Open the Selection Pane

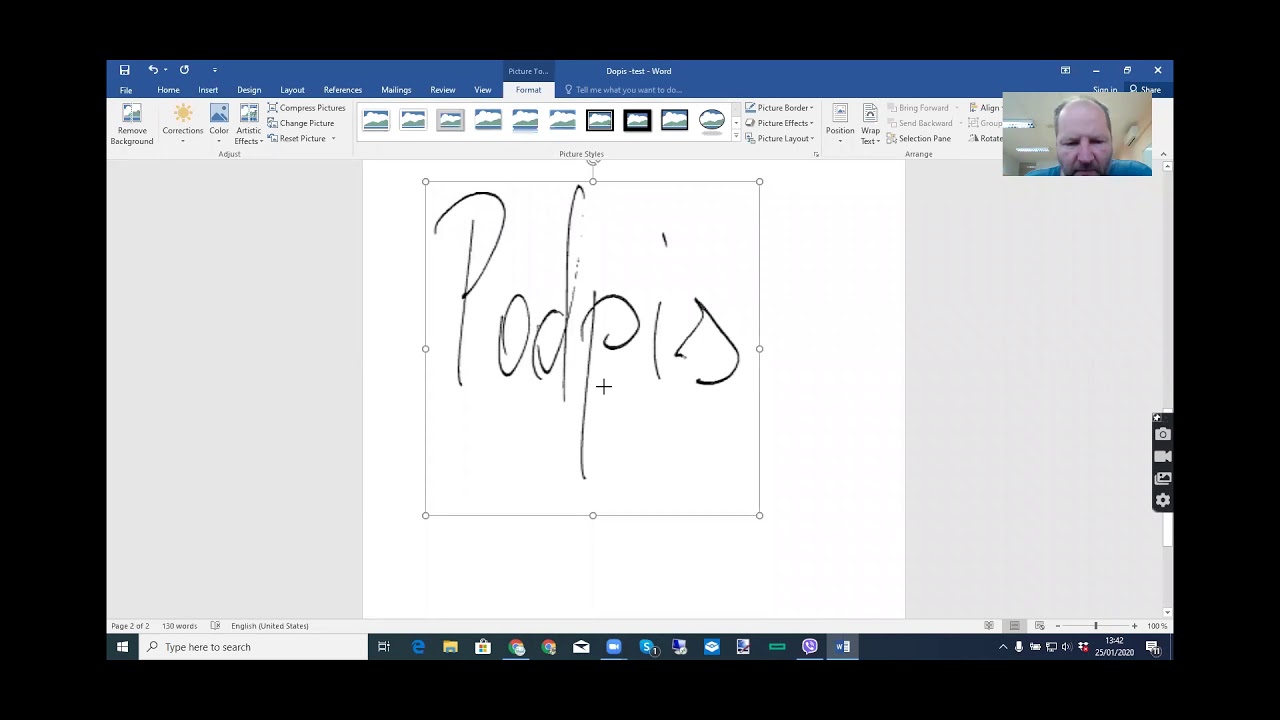coord(918,138)
